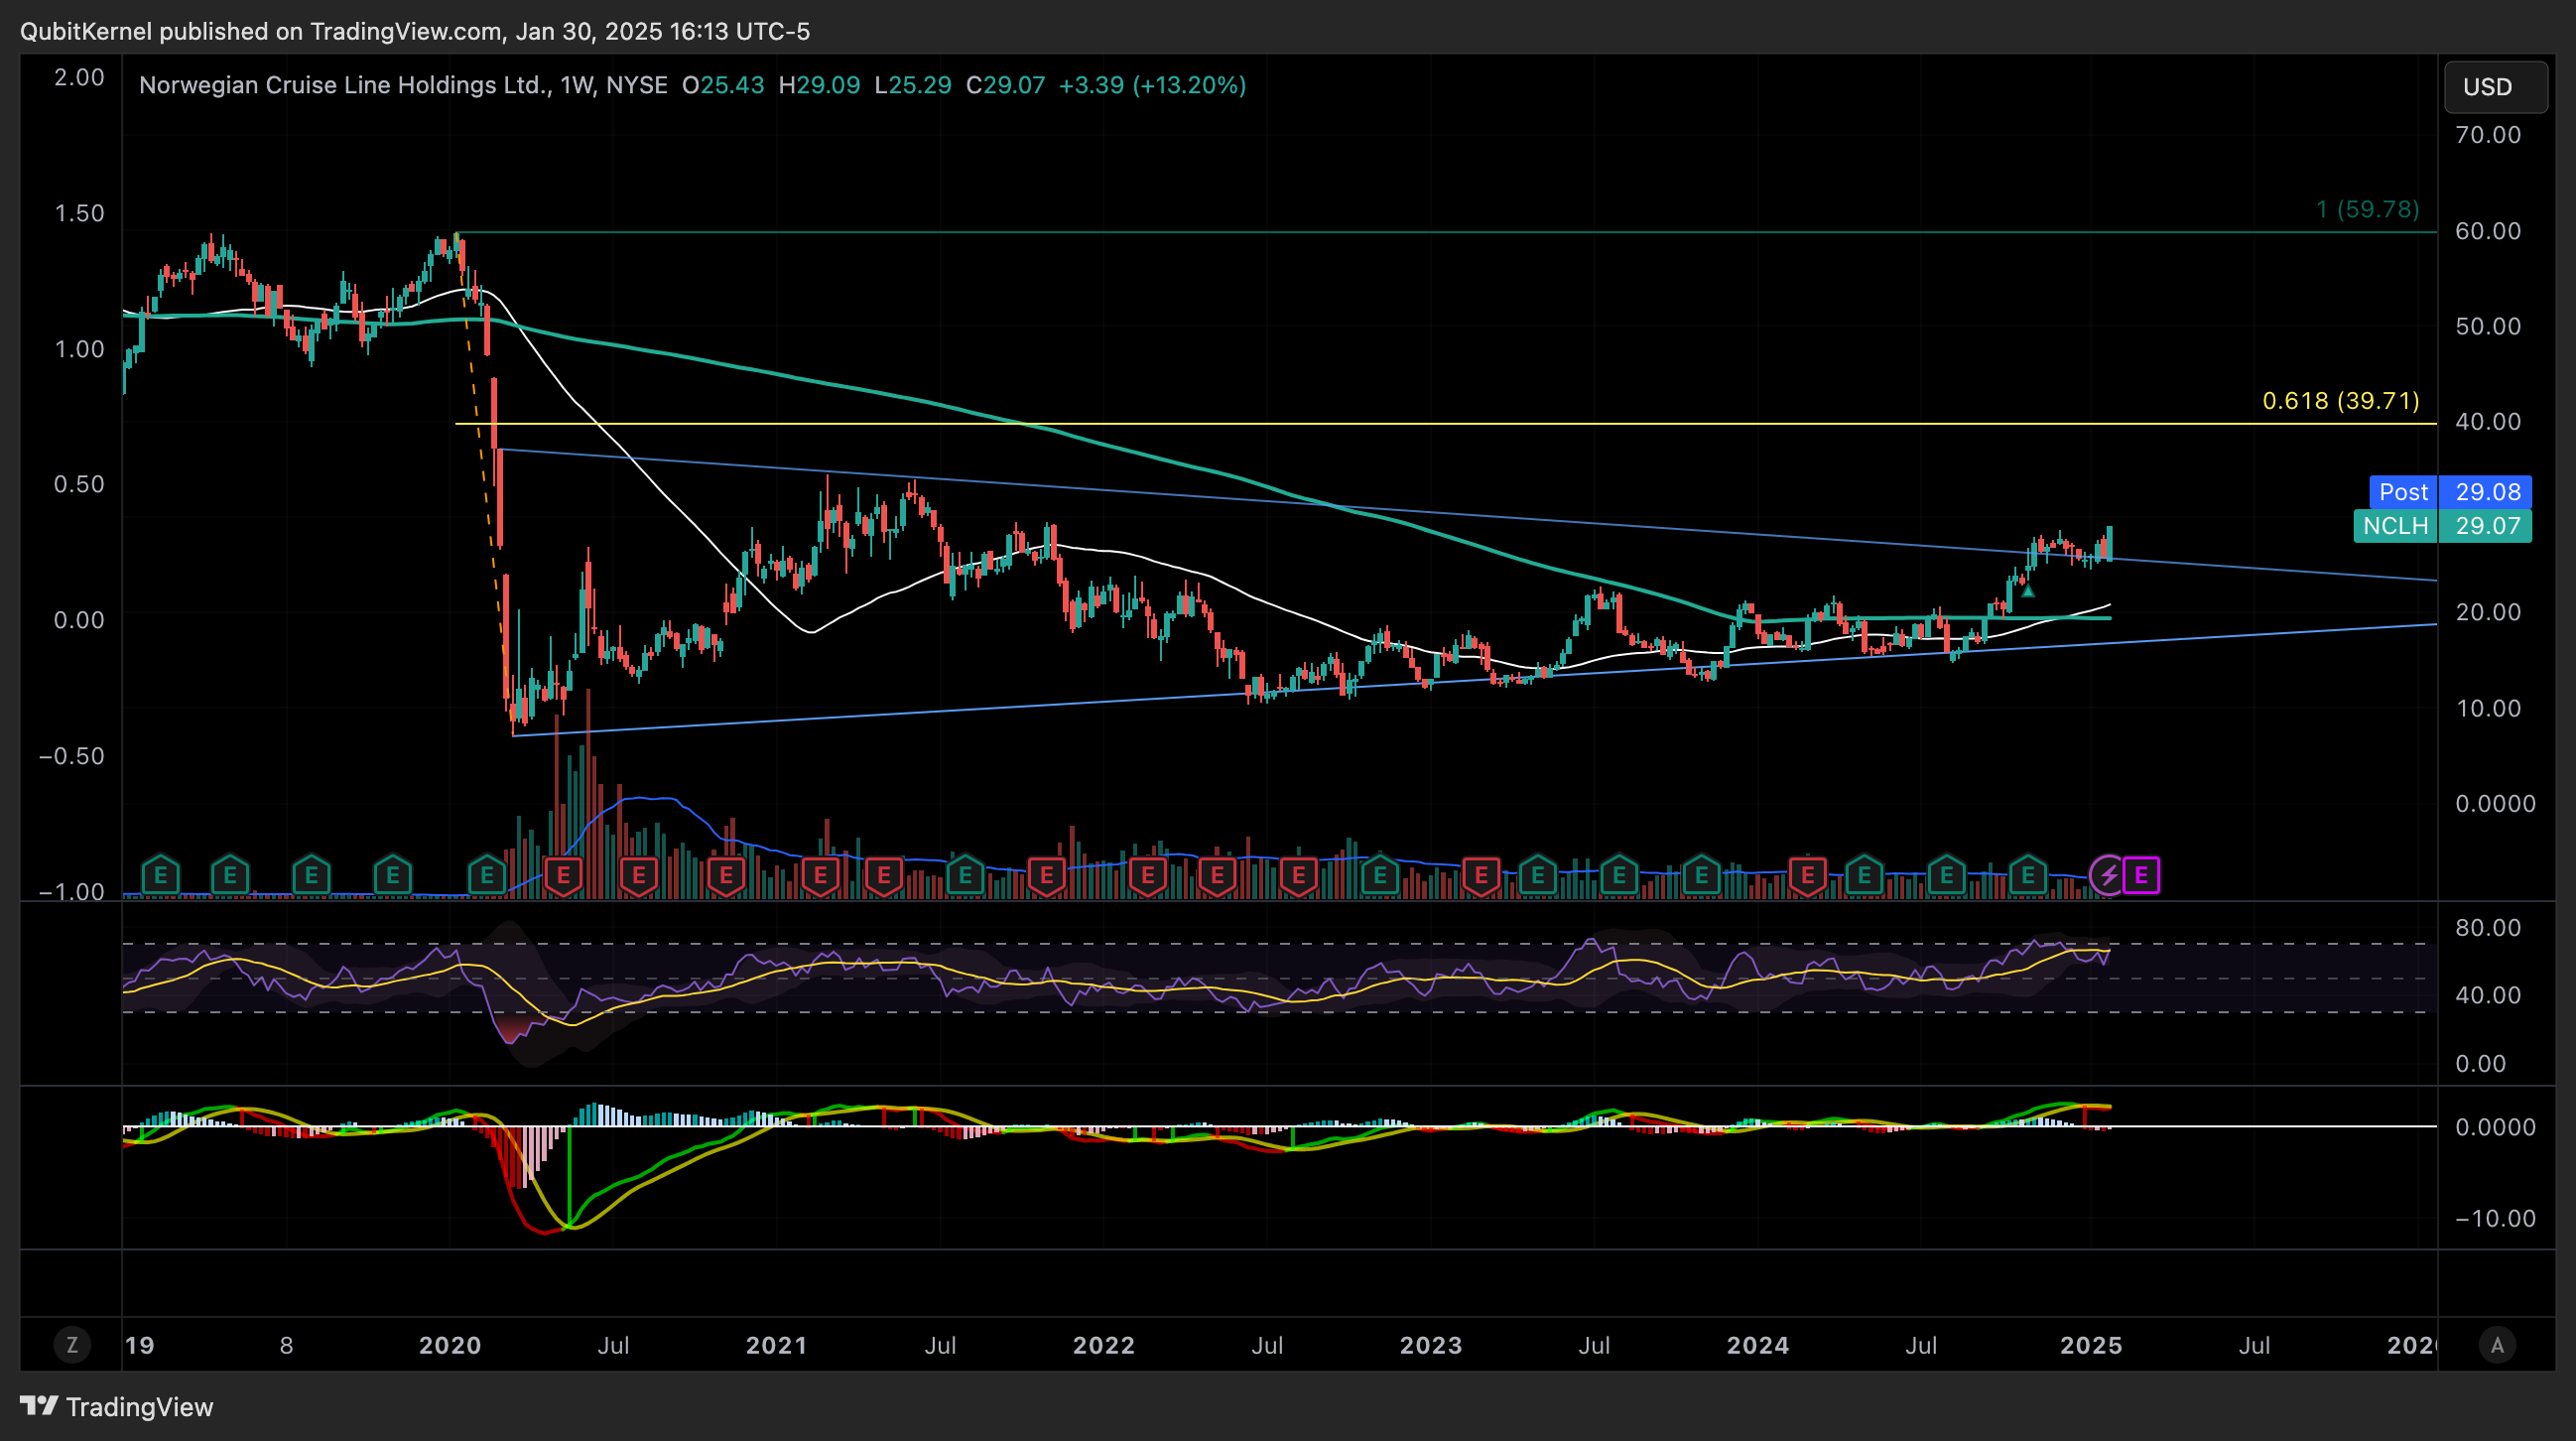2576x1441 pixels.
Task: Click the L25.29 low value
Action: click(913, 85)
